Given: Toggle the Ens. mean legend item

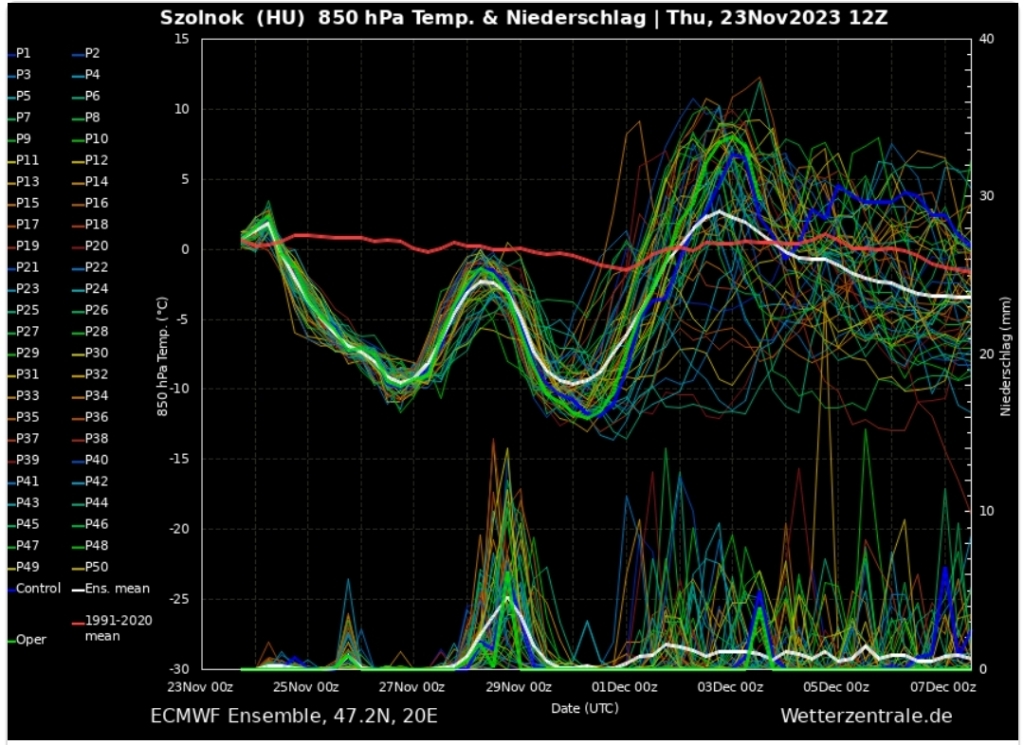Looking at the screenshot, I should pyautogui.click(x=117, y=589).
